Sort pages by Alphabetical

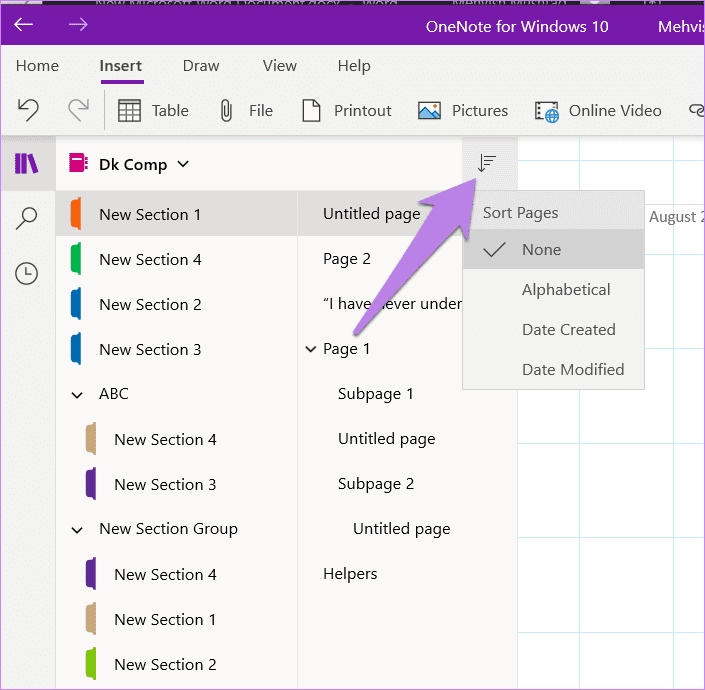click(553, 289)
